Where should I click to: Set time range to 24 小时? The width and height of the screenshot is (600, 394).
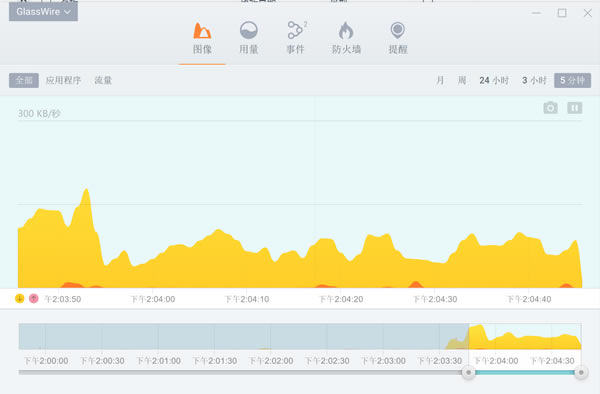[x=494, y=80]
